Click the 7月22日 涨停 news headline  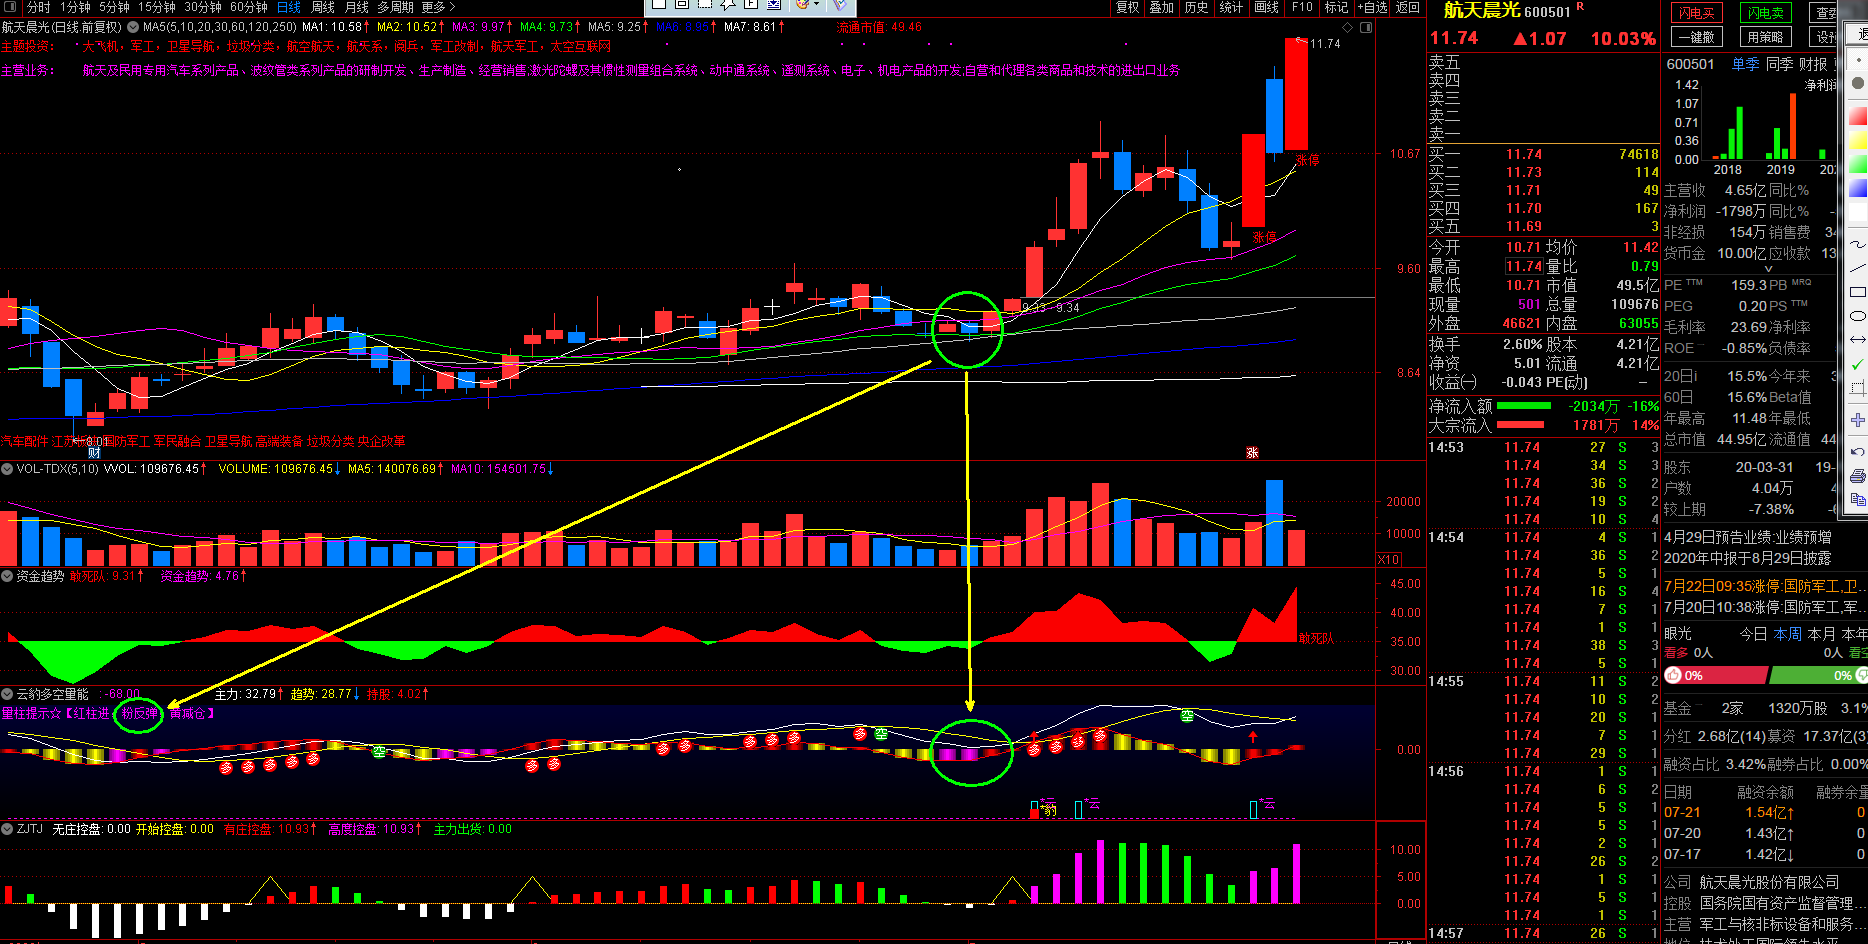[1760, 586]
